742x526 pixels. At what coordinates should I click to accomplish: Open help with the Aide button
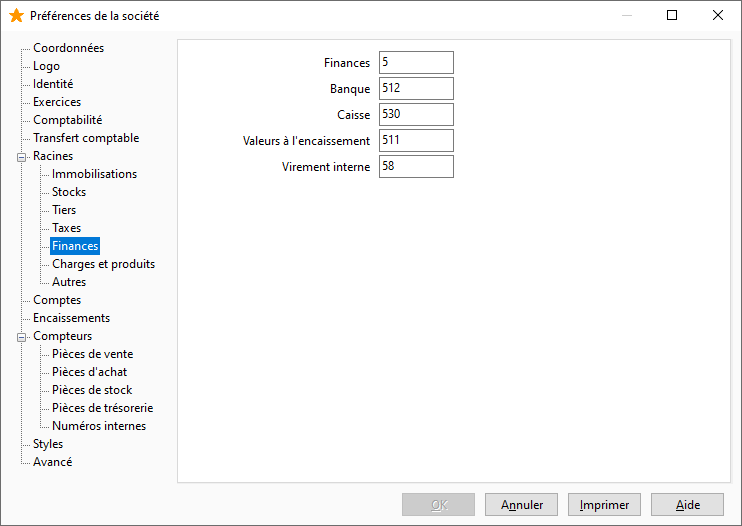click(688, 505)
